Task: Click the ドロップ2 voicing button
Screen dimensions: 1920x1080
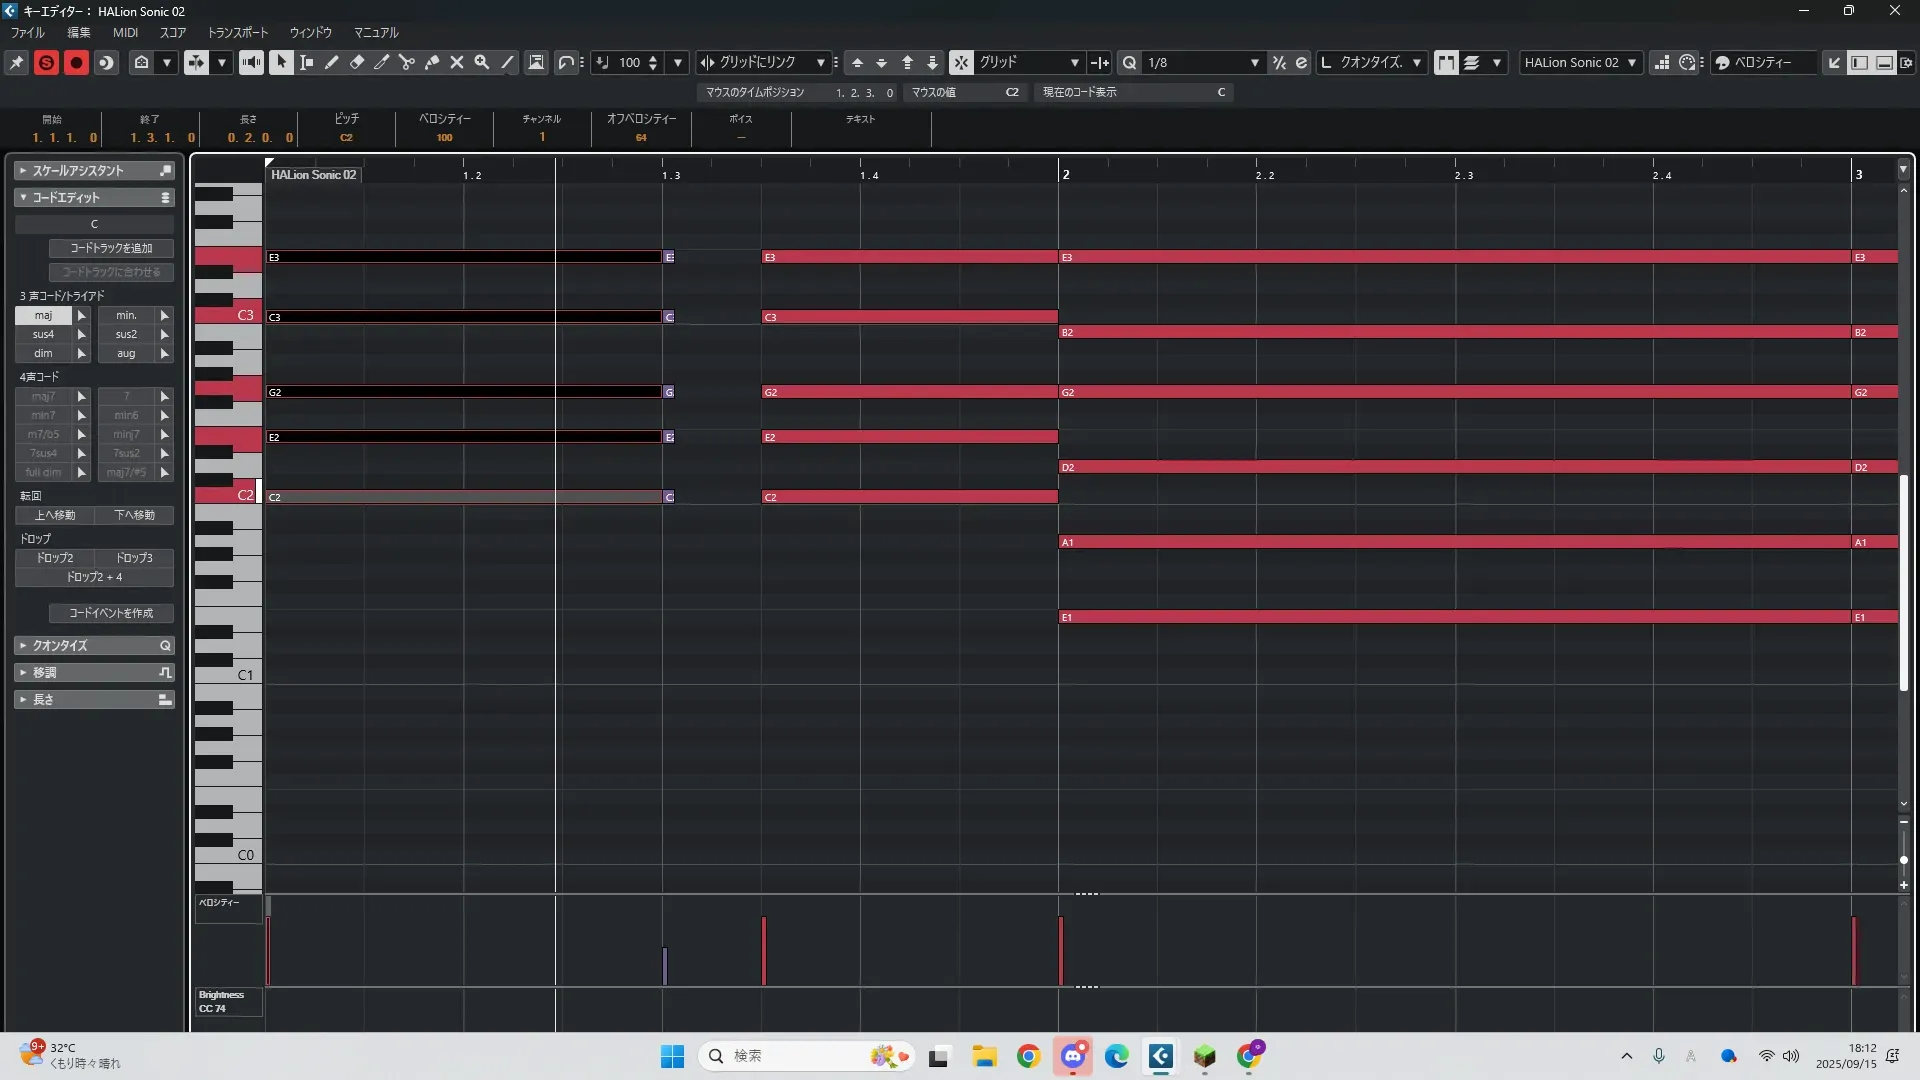Action: coord(55,558)
